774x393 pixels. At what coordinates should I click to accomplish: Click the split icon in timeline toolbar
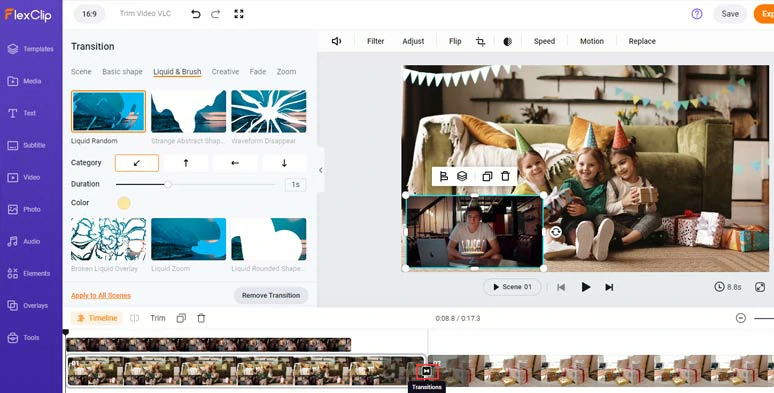click(134, 318)
